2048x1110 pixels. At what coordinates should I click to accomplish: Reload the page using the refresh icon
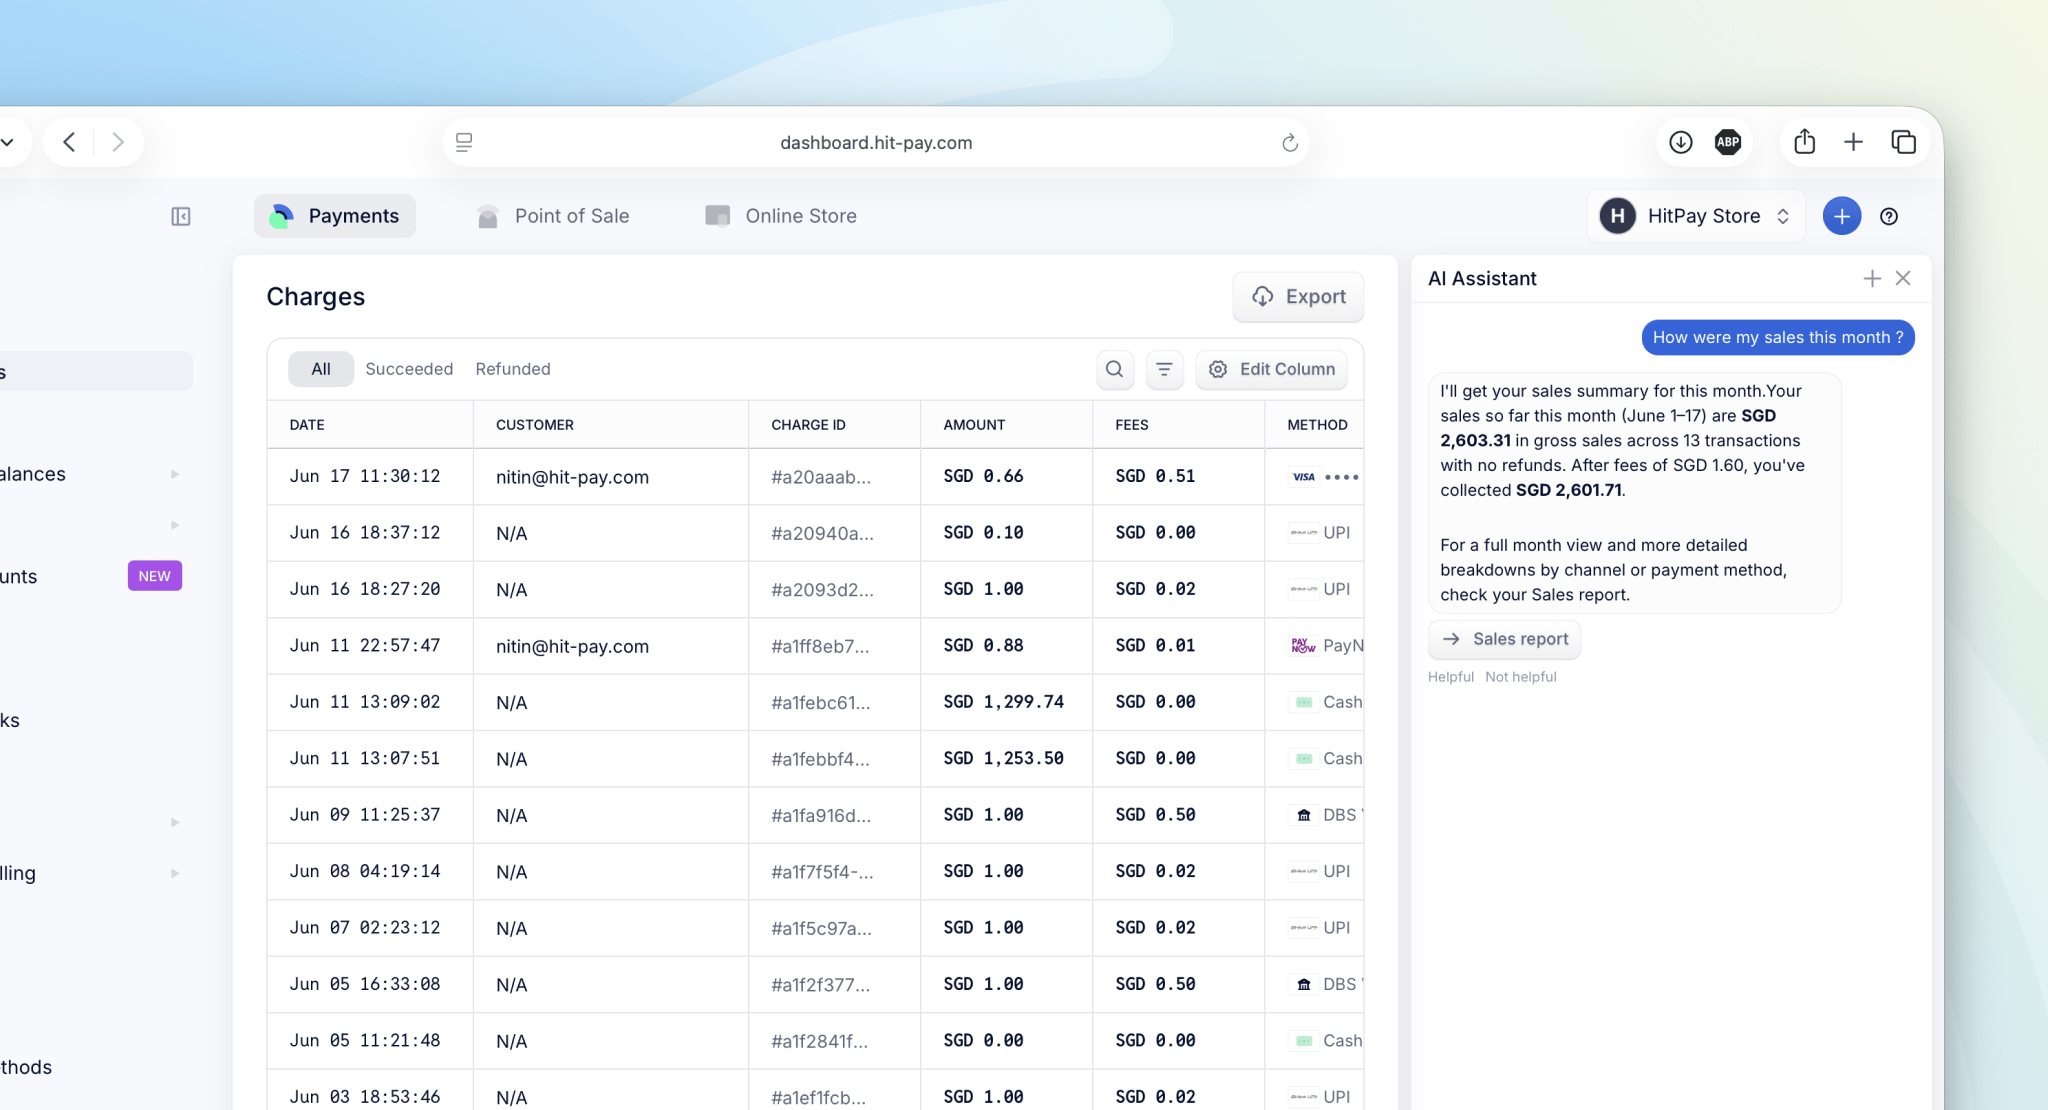[1290, 143]
